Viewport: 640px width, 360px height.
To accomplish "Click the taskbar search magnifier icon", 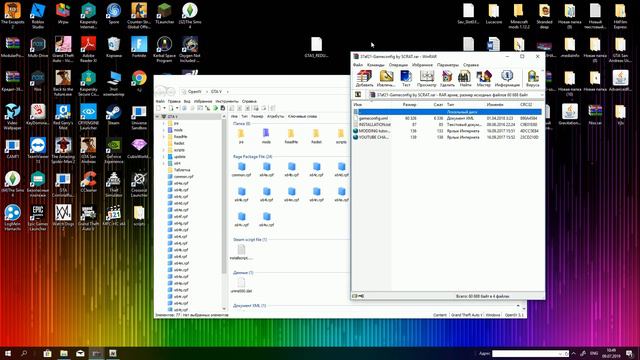I will point(24,353).
